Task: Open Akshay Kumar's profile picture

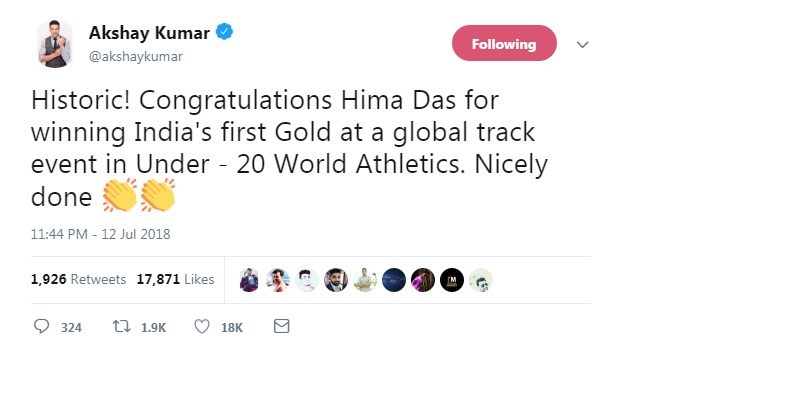Action: tap(56, 44)
